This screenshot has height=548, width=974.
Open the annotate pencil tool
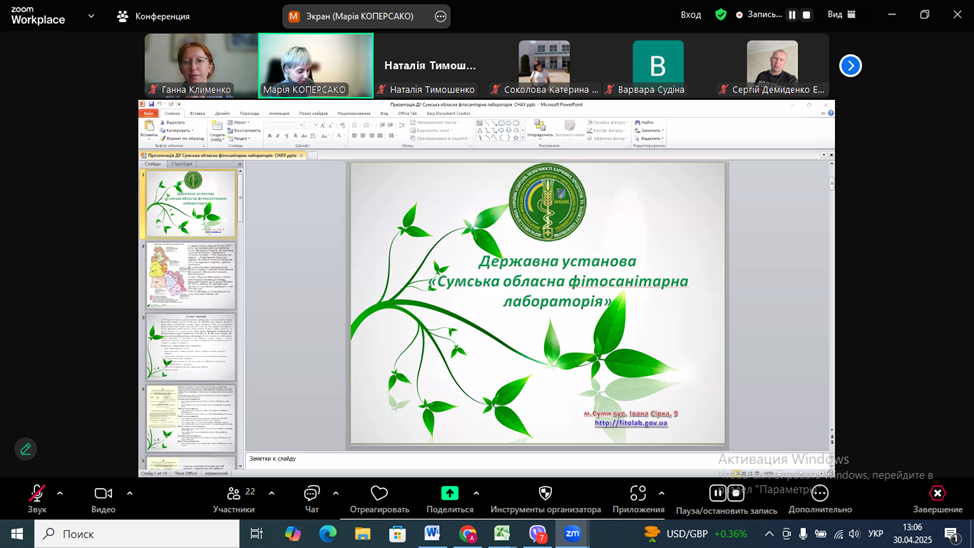coord(25,449)
